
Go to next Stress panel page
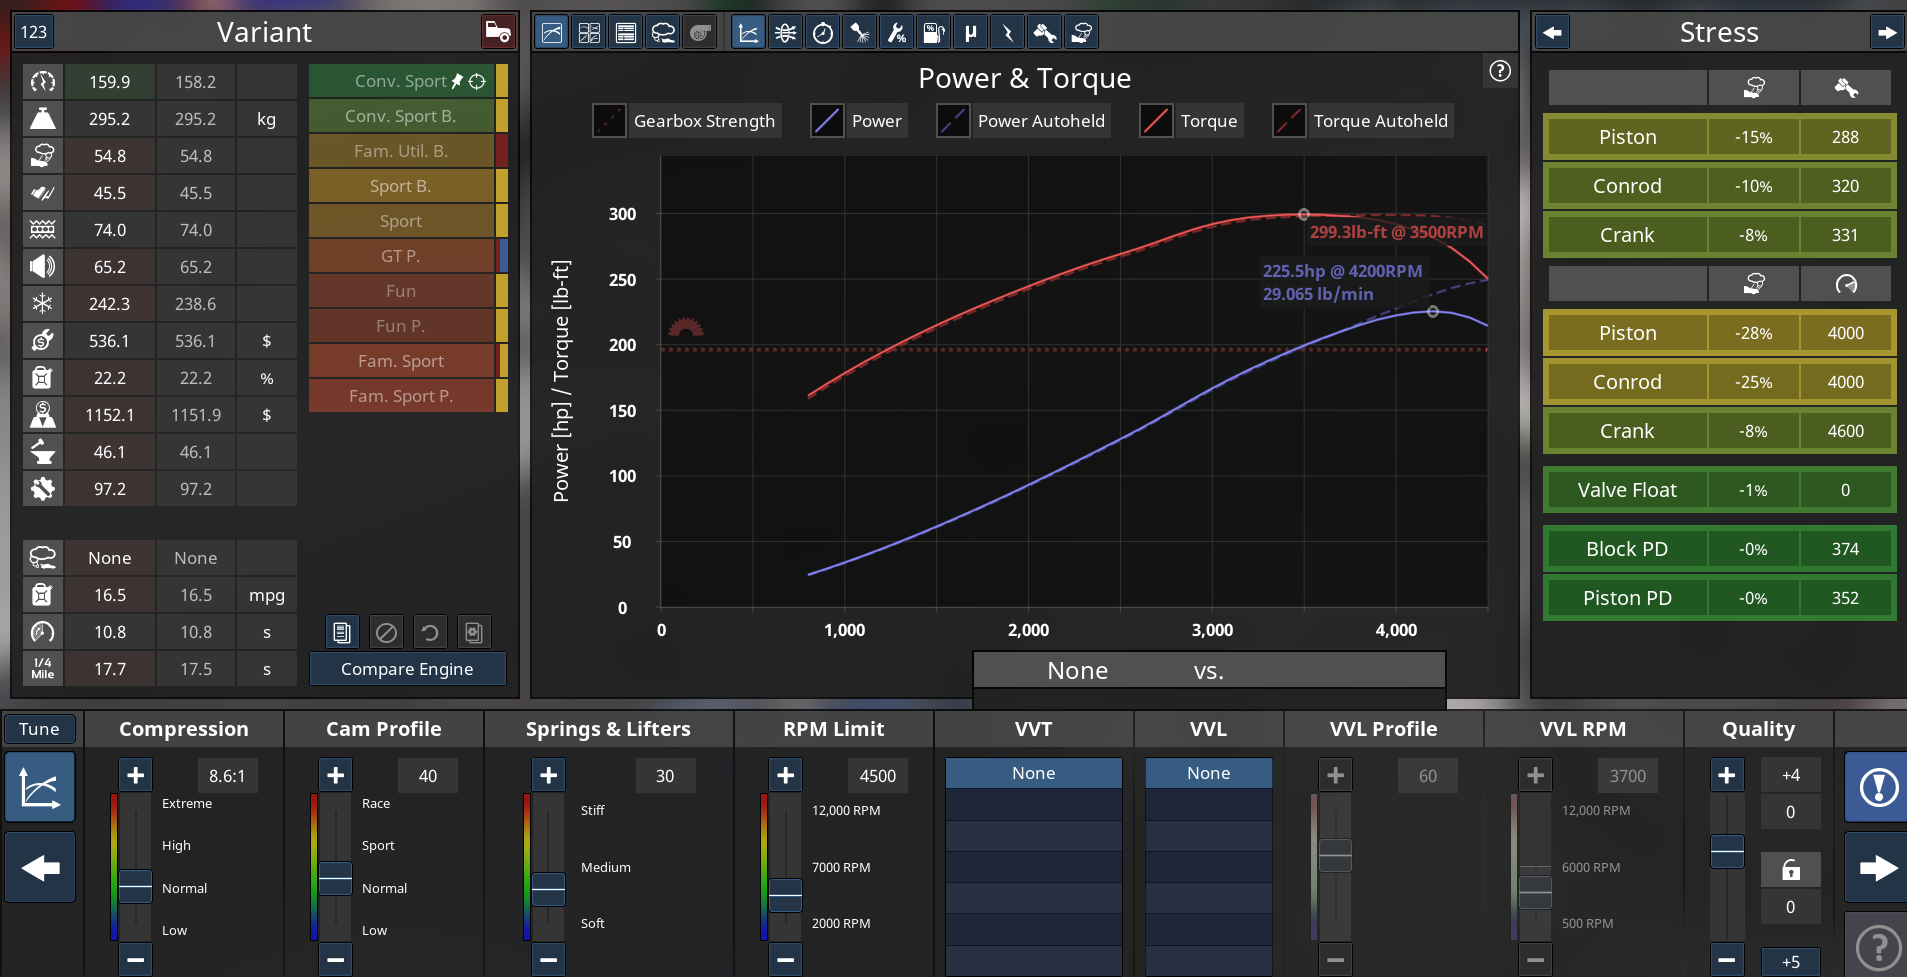[1886, 33]
